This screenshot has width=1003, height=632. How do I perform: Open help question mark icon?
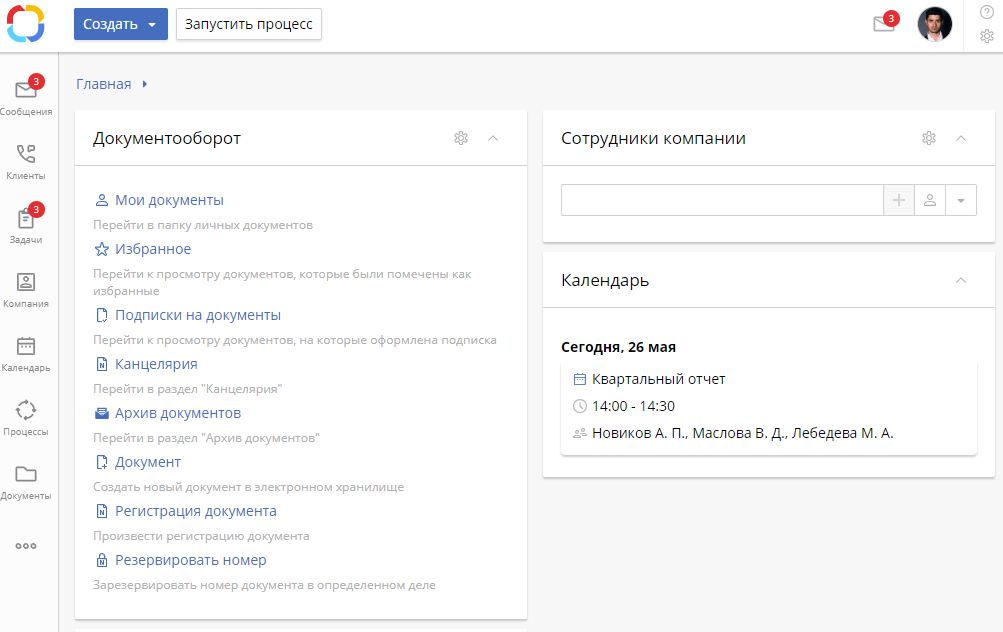[x=986, y=12]
